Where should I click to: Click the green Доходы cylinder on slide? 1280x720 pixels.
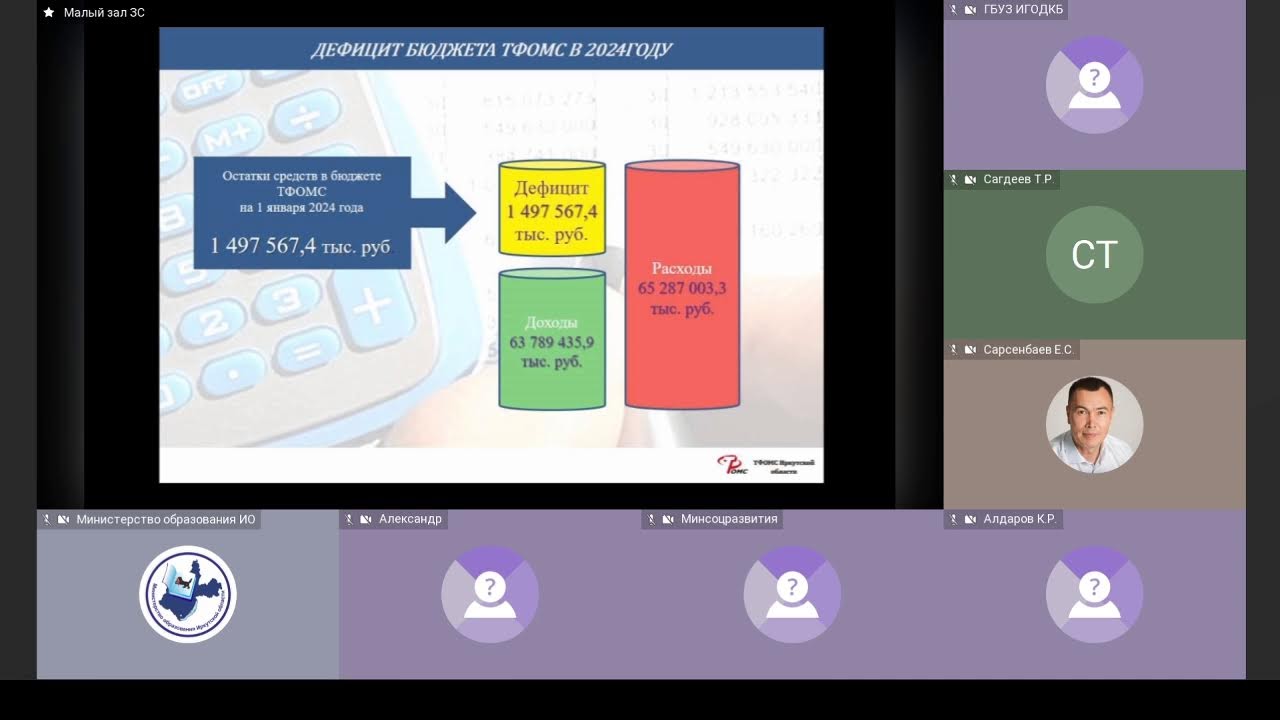pyautogui.click(x=552, y=339)
